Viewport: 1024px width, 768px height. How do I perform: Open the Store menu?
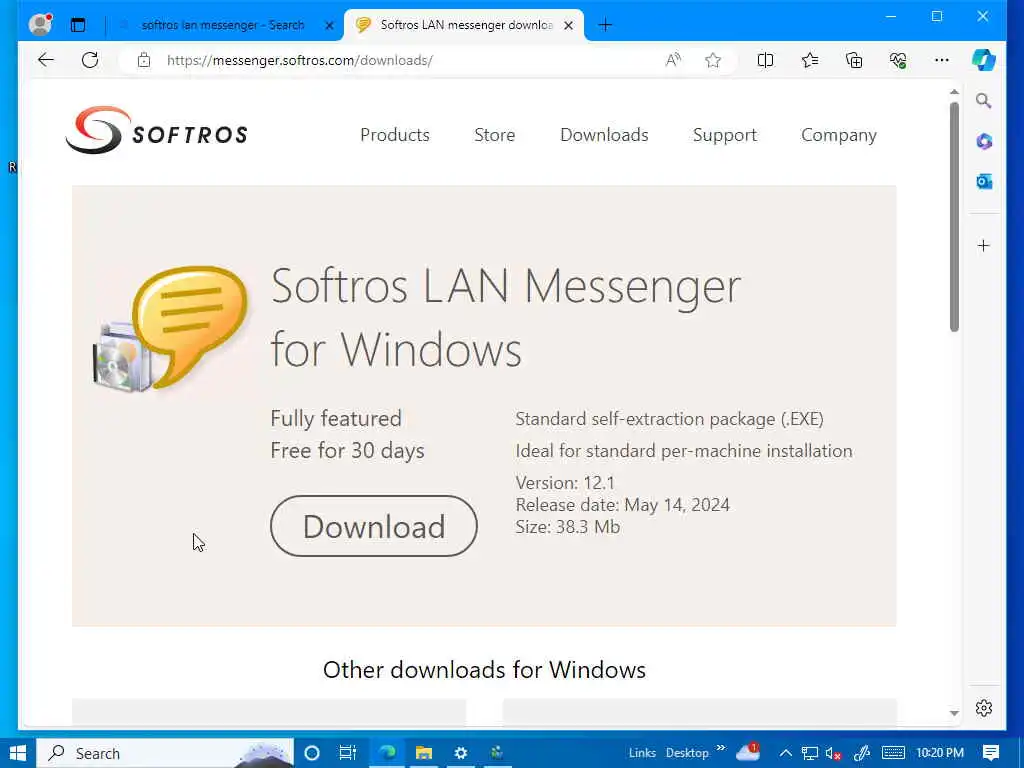point(494,135)
